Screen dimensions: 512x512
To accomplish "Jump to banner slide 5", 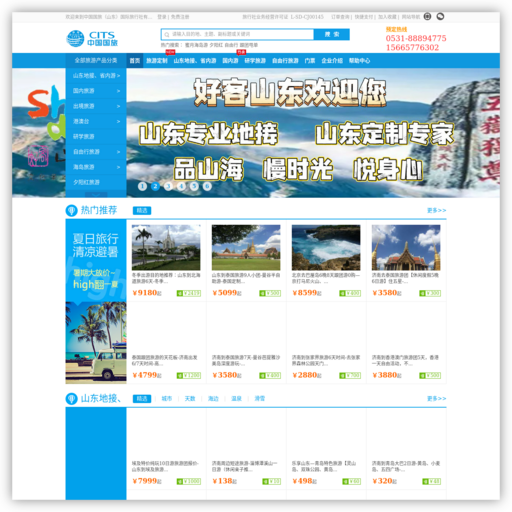I will click(194, 186).
